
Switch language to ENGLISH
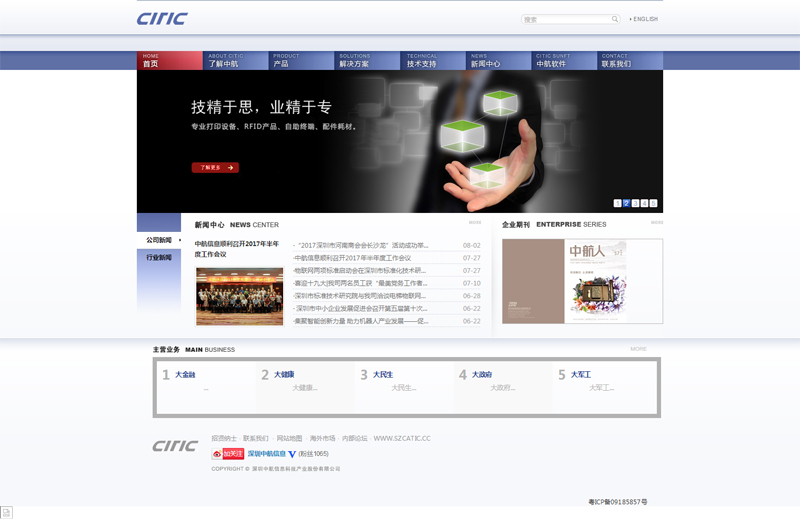click(645, 19)
